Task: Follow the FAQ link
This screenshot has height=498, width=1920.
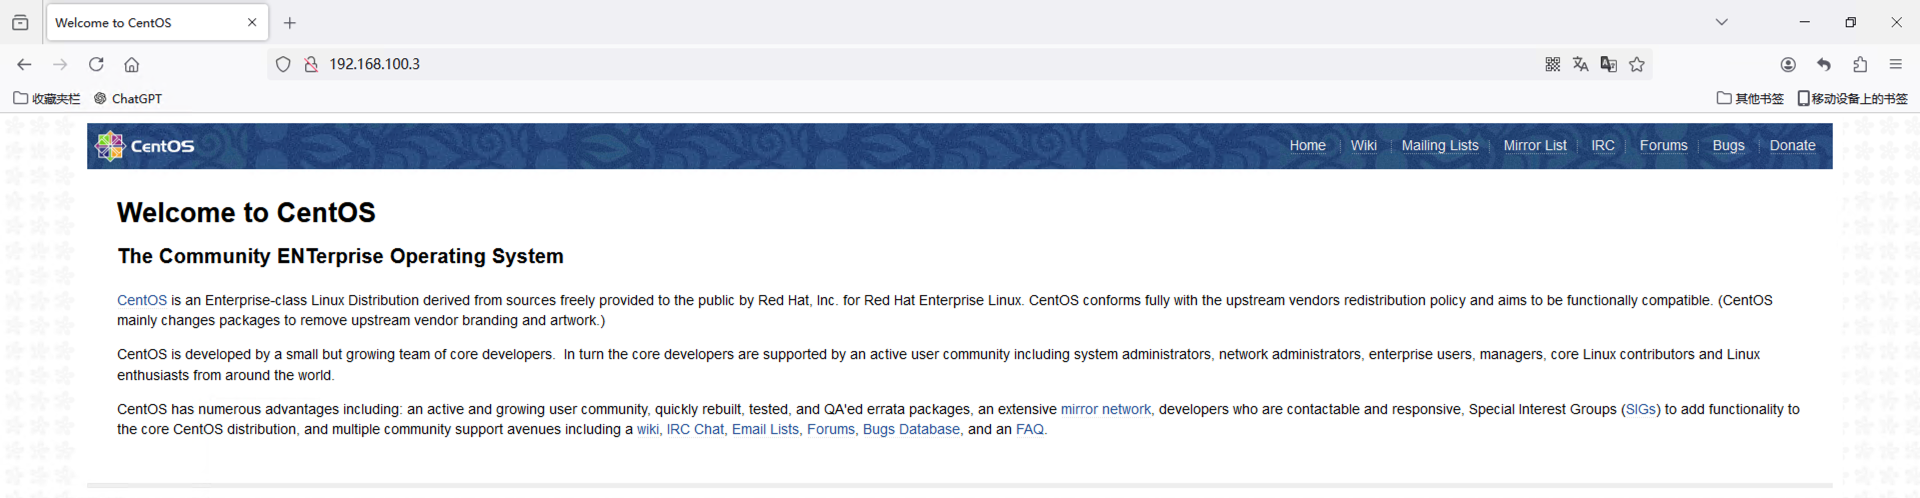Action: click(1029, 430)
